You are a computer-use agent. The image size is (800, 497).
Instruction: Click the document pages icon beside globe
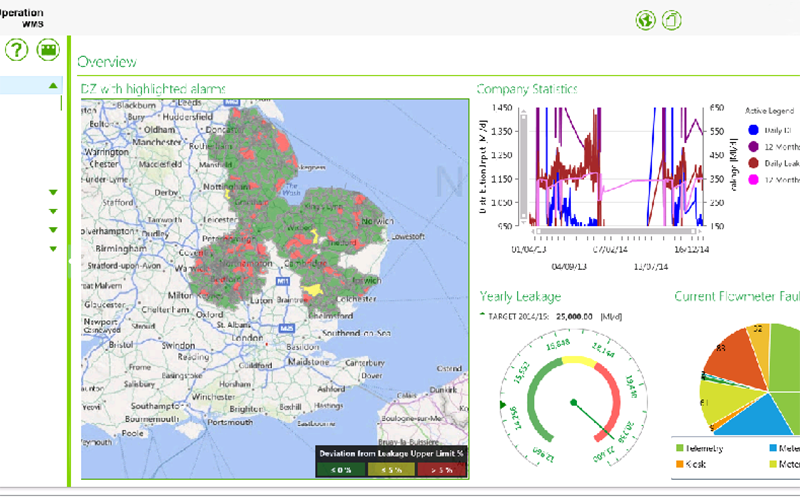[x=672, y=20]
